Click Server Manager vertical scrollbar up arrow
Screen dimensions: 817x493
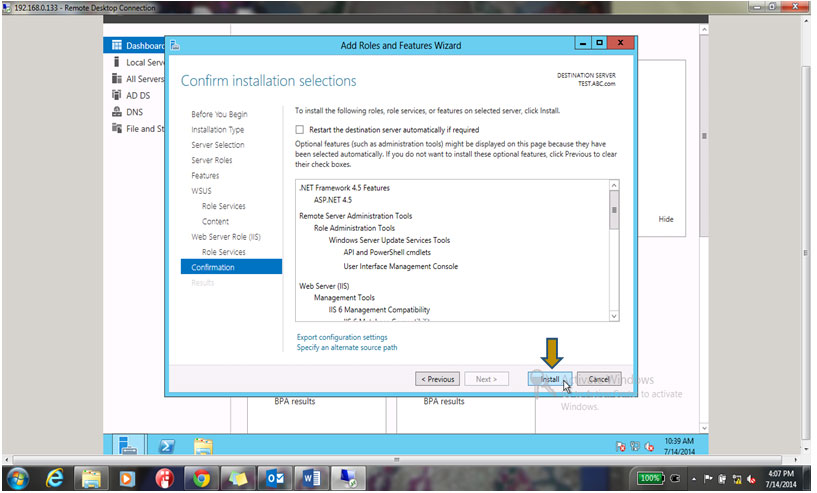[x=704, y=30]
